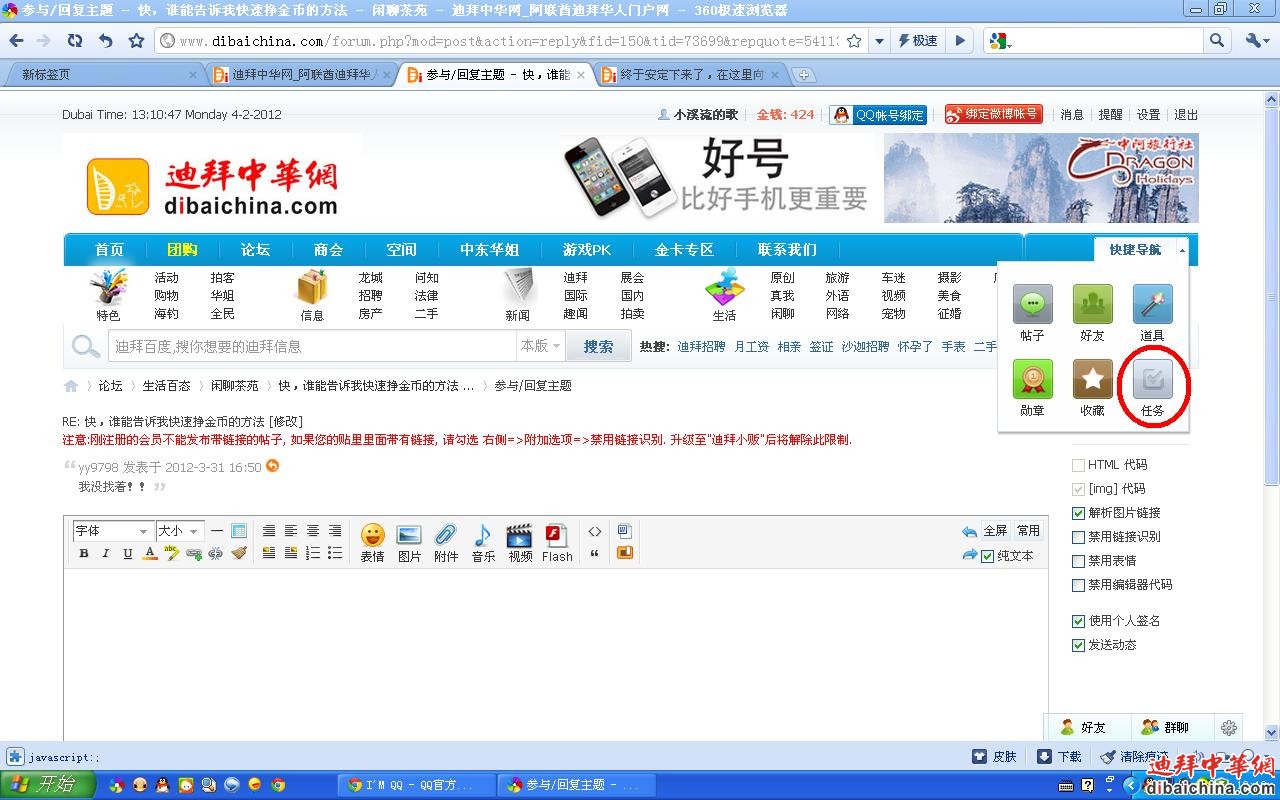The width and height of the screenshot is (1280, 800).
Task: Click the 搜索 search button
Action: pos(599,346)
